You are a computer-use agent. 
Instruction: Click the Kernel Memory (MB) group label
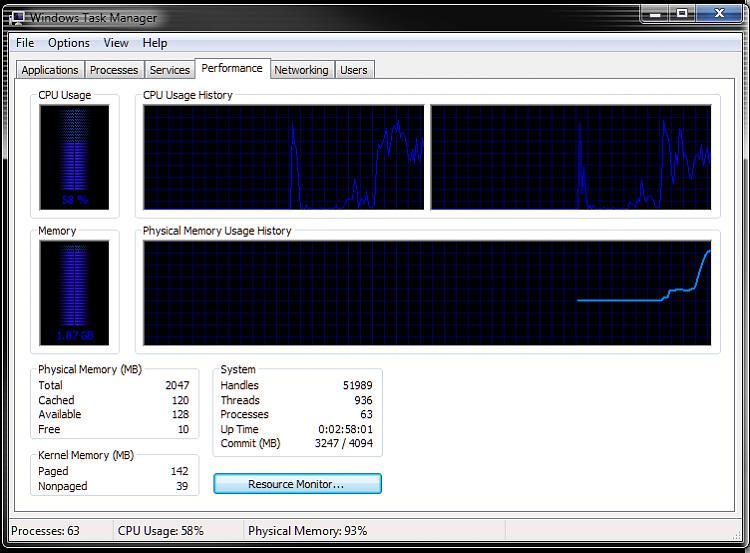tap(86, 455)
